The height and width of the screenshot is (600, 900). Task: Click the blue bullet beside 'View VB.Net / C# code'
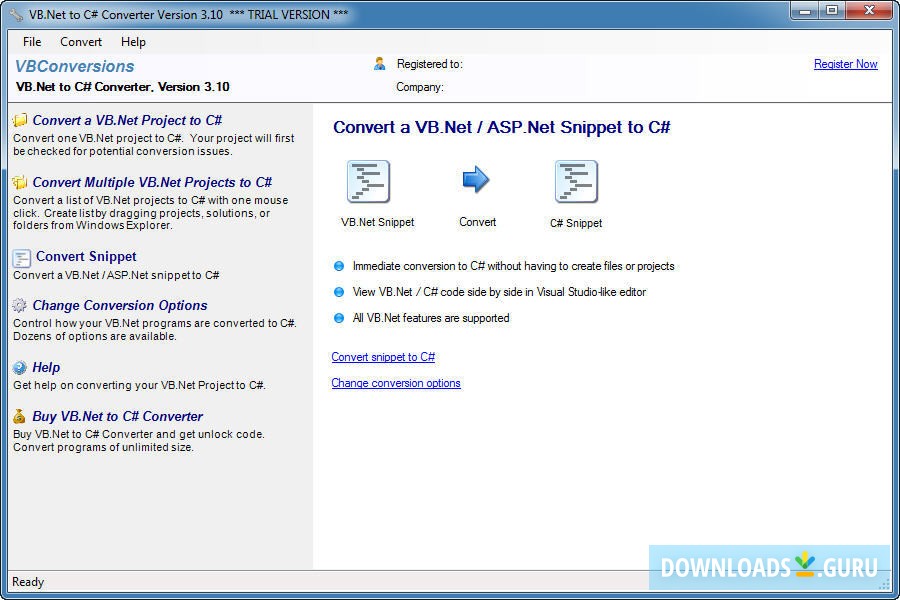point(339,292)
